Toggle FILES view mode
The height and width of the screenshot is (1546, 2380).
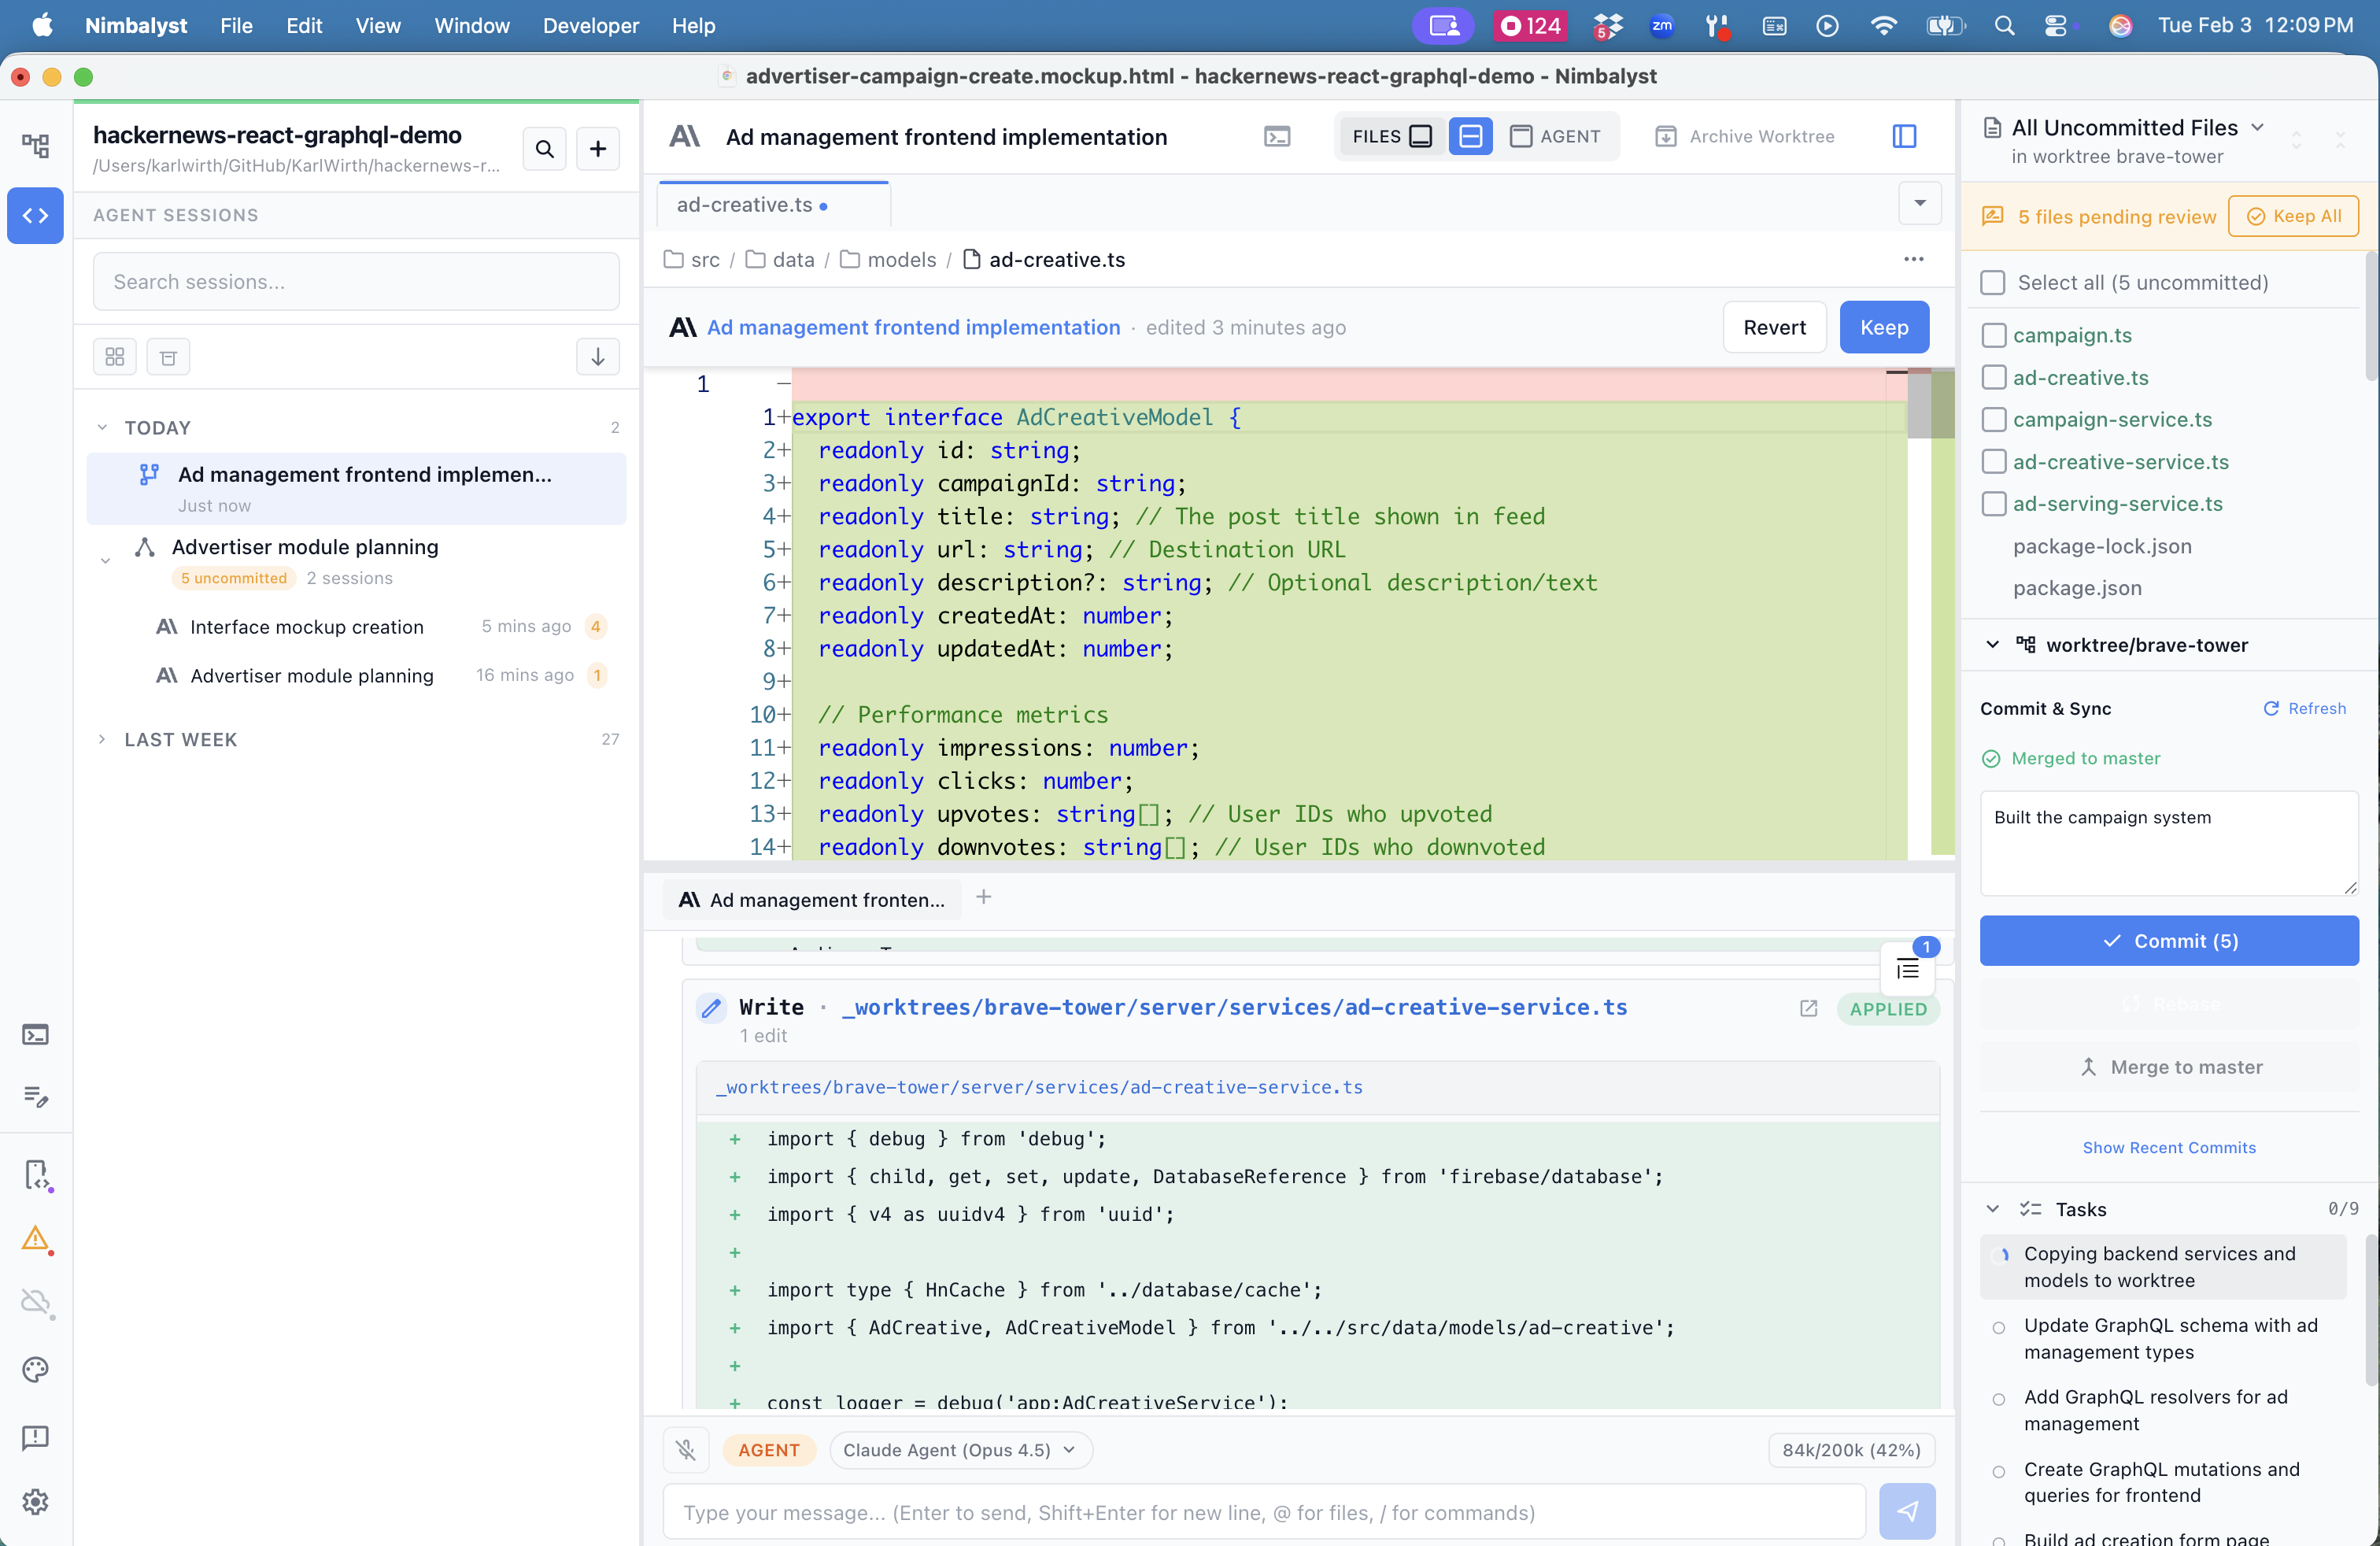[x=1391, y=136]
